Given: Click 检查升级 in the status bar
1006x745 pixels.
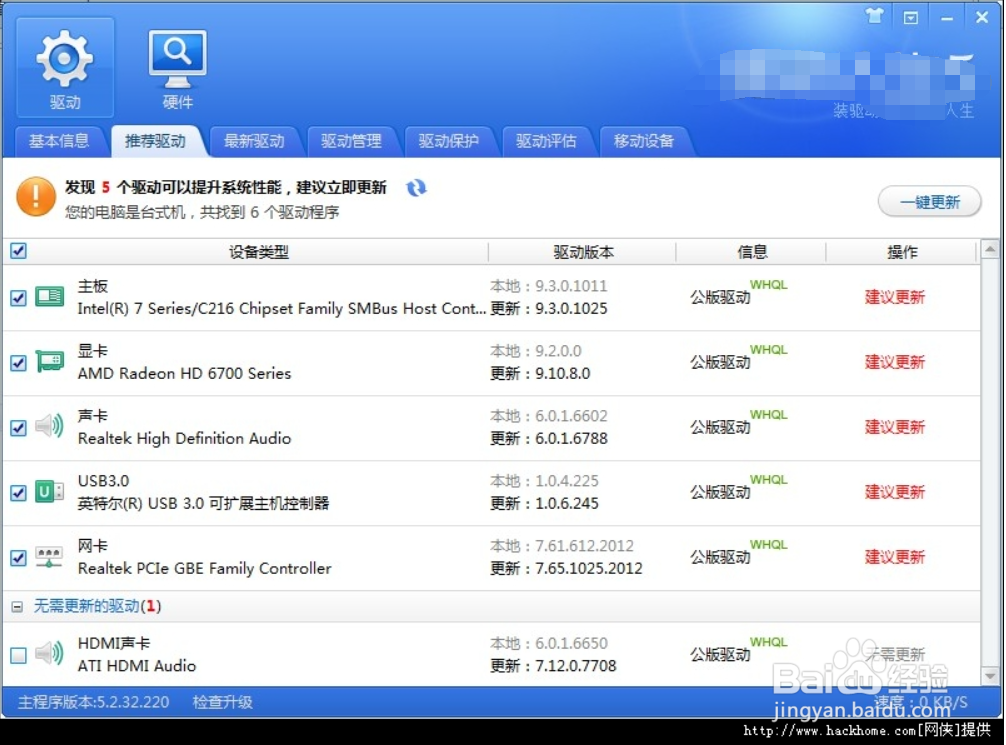Looking at the screenshot, I should 223,702.
